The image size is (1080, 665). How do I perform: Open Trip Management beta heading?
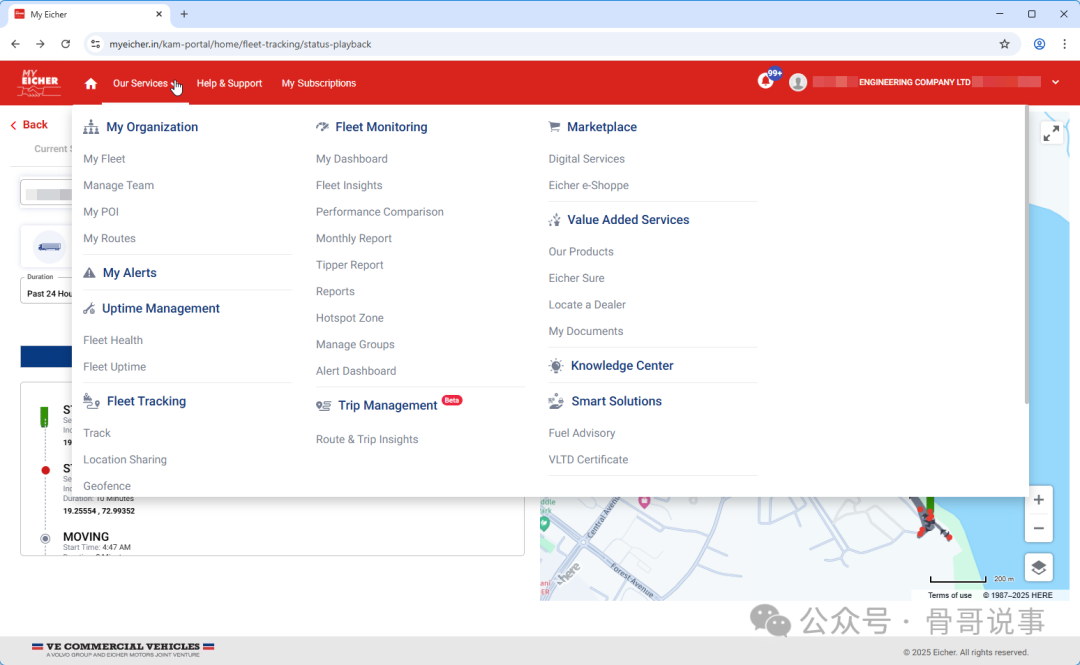tap(388, 405)
